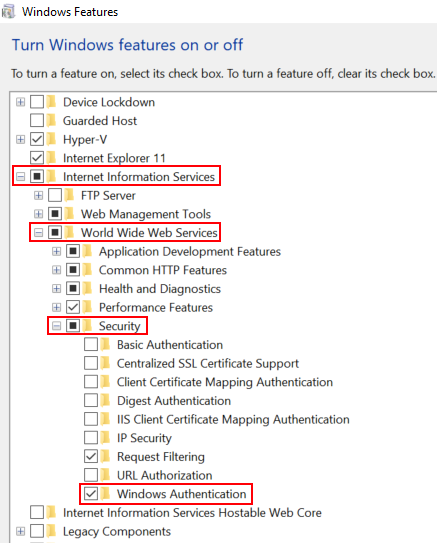437x543 pixels.
Task: Expand the FTP Server node
Action: coord(38,195)
